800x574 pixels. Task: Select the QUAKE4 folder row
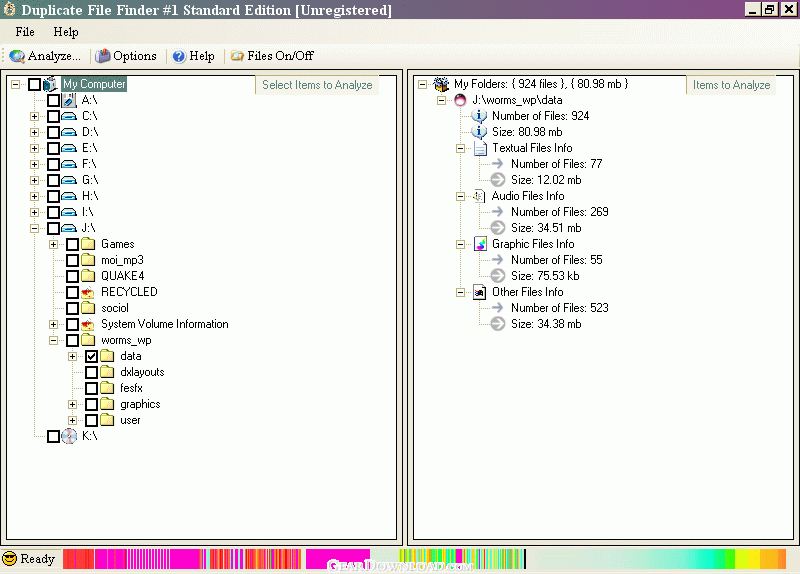[122, 276]
